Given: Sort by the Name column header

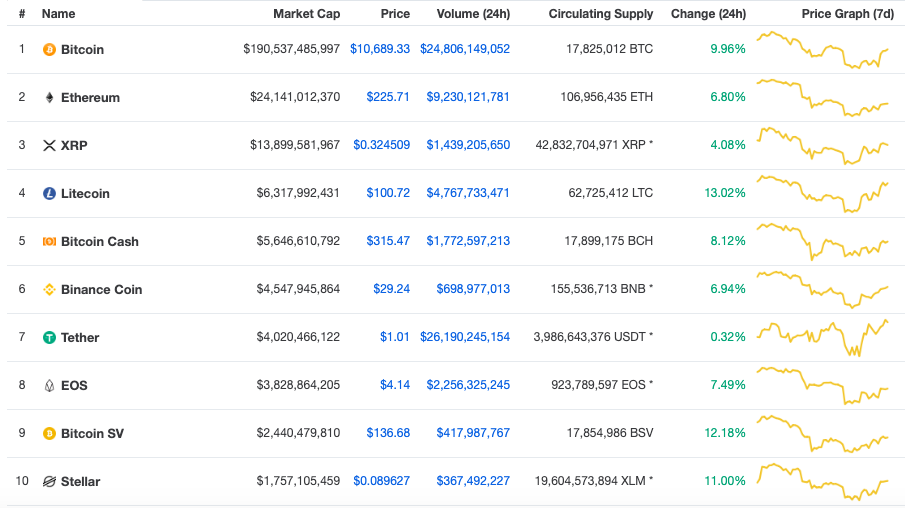Looking at the screenshot, I should click(x=58, y=14).
